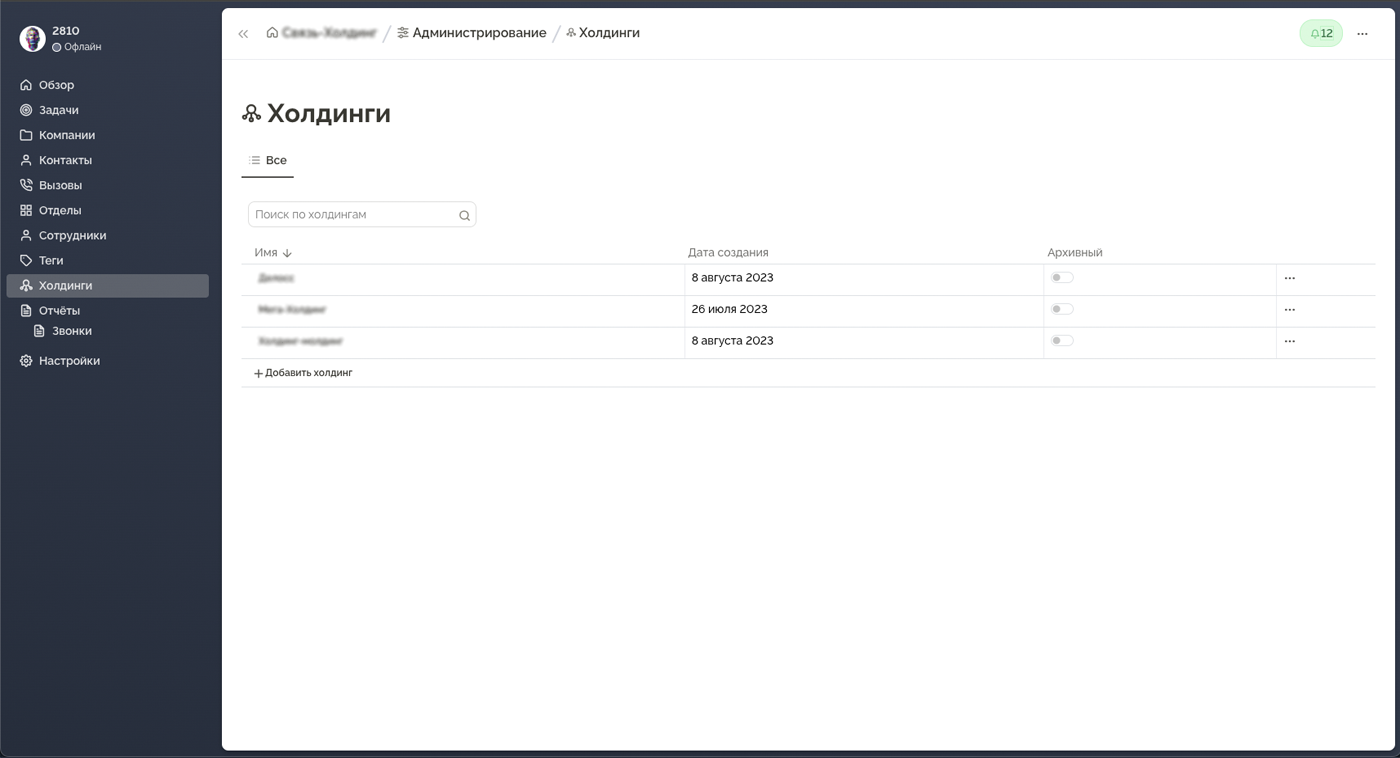Toggle archive switch for first holding row
Screen dimensions: 1400x758
(x=1061, y=278)
